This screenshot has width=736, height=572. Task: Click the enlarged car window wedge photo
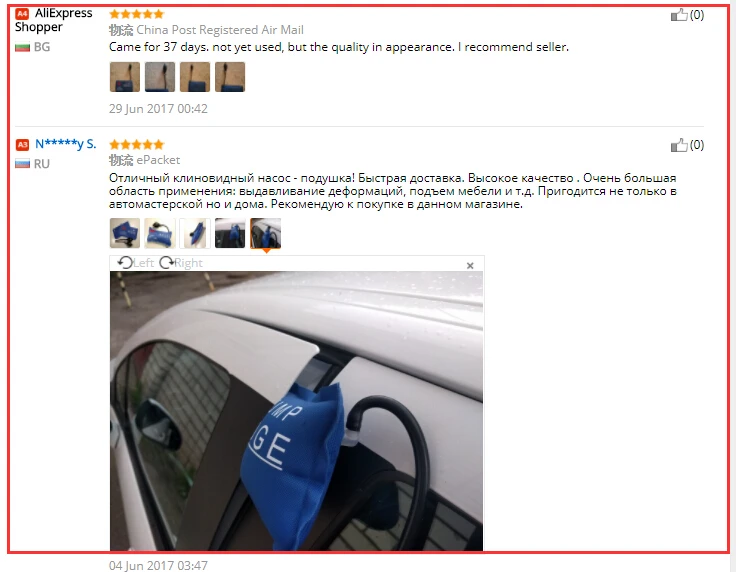pos(296,411)
